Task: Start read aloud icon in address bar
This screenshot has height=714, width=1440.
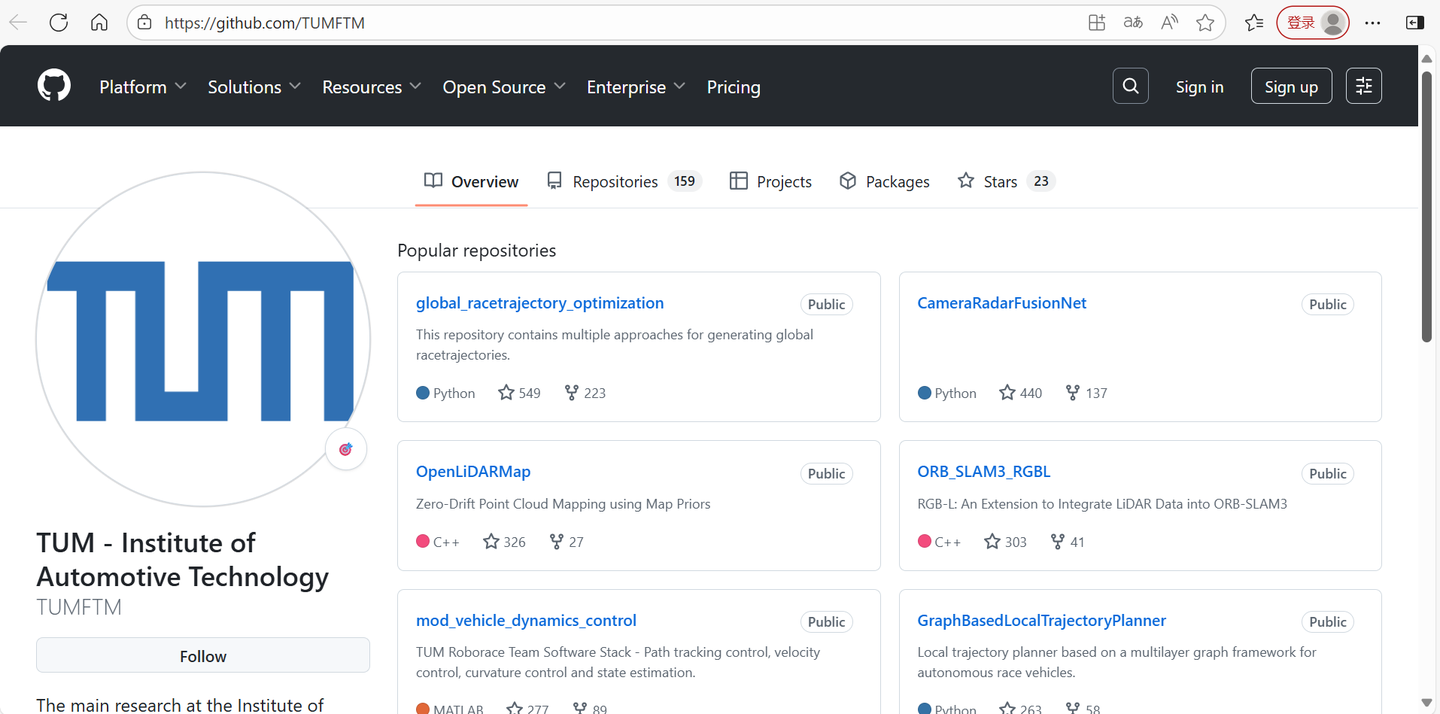Action: (x=1169, y=22)
